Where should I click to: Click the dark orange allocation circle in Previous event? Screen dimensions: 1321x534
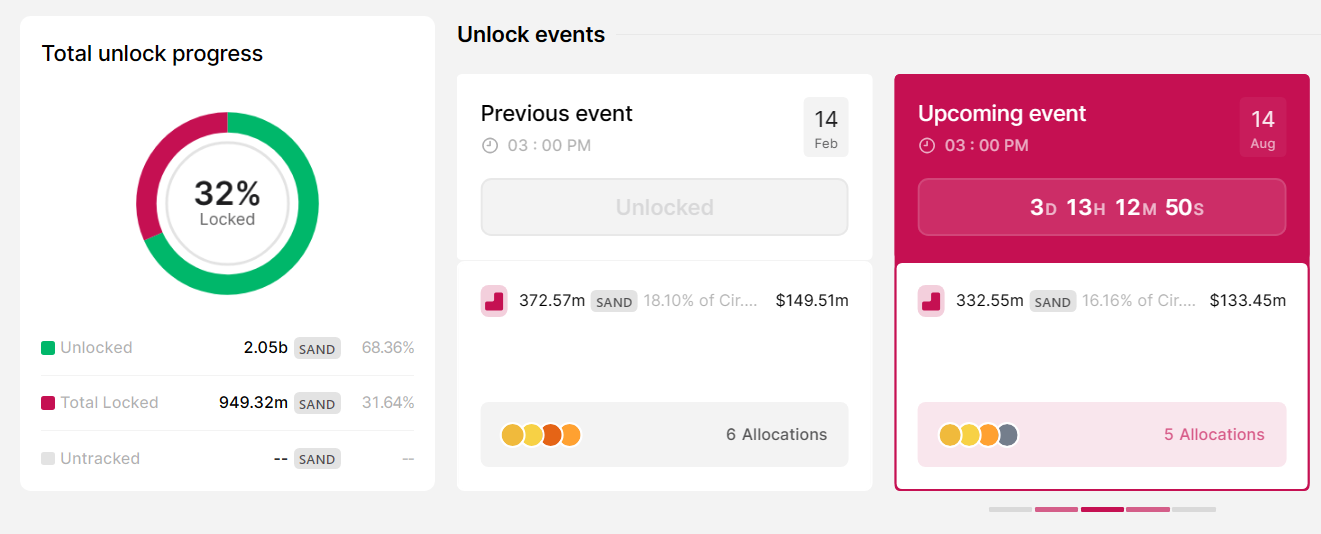pos(551,435)
